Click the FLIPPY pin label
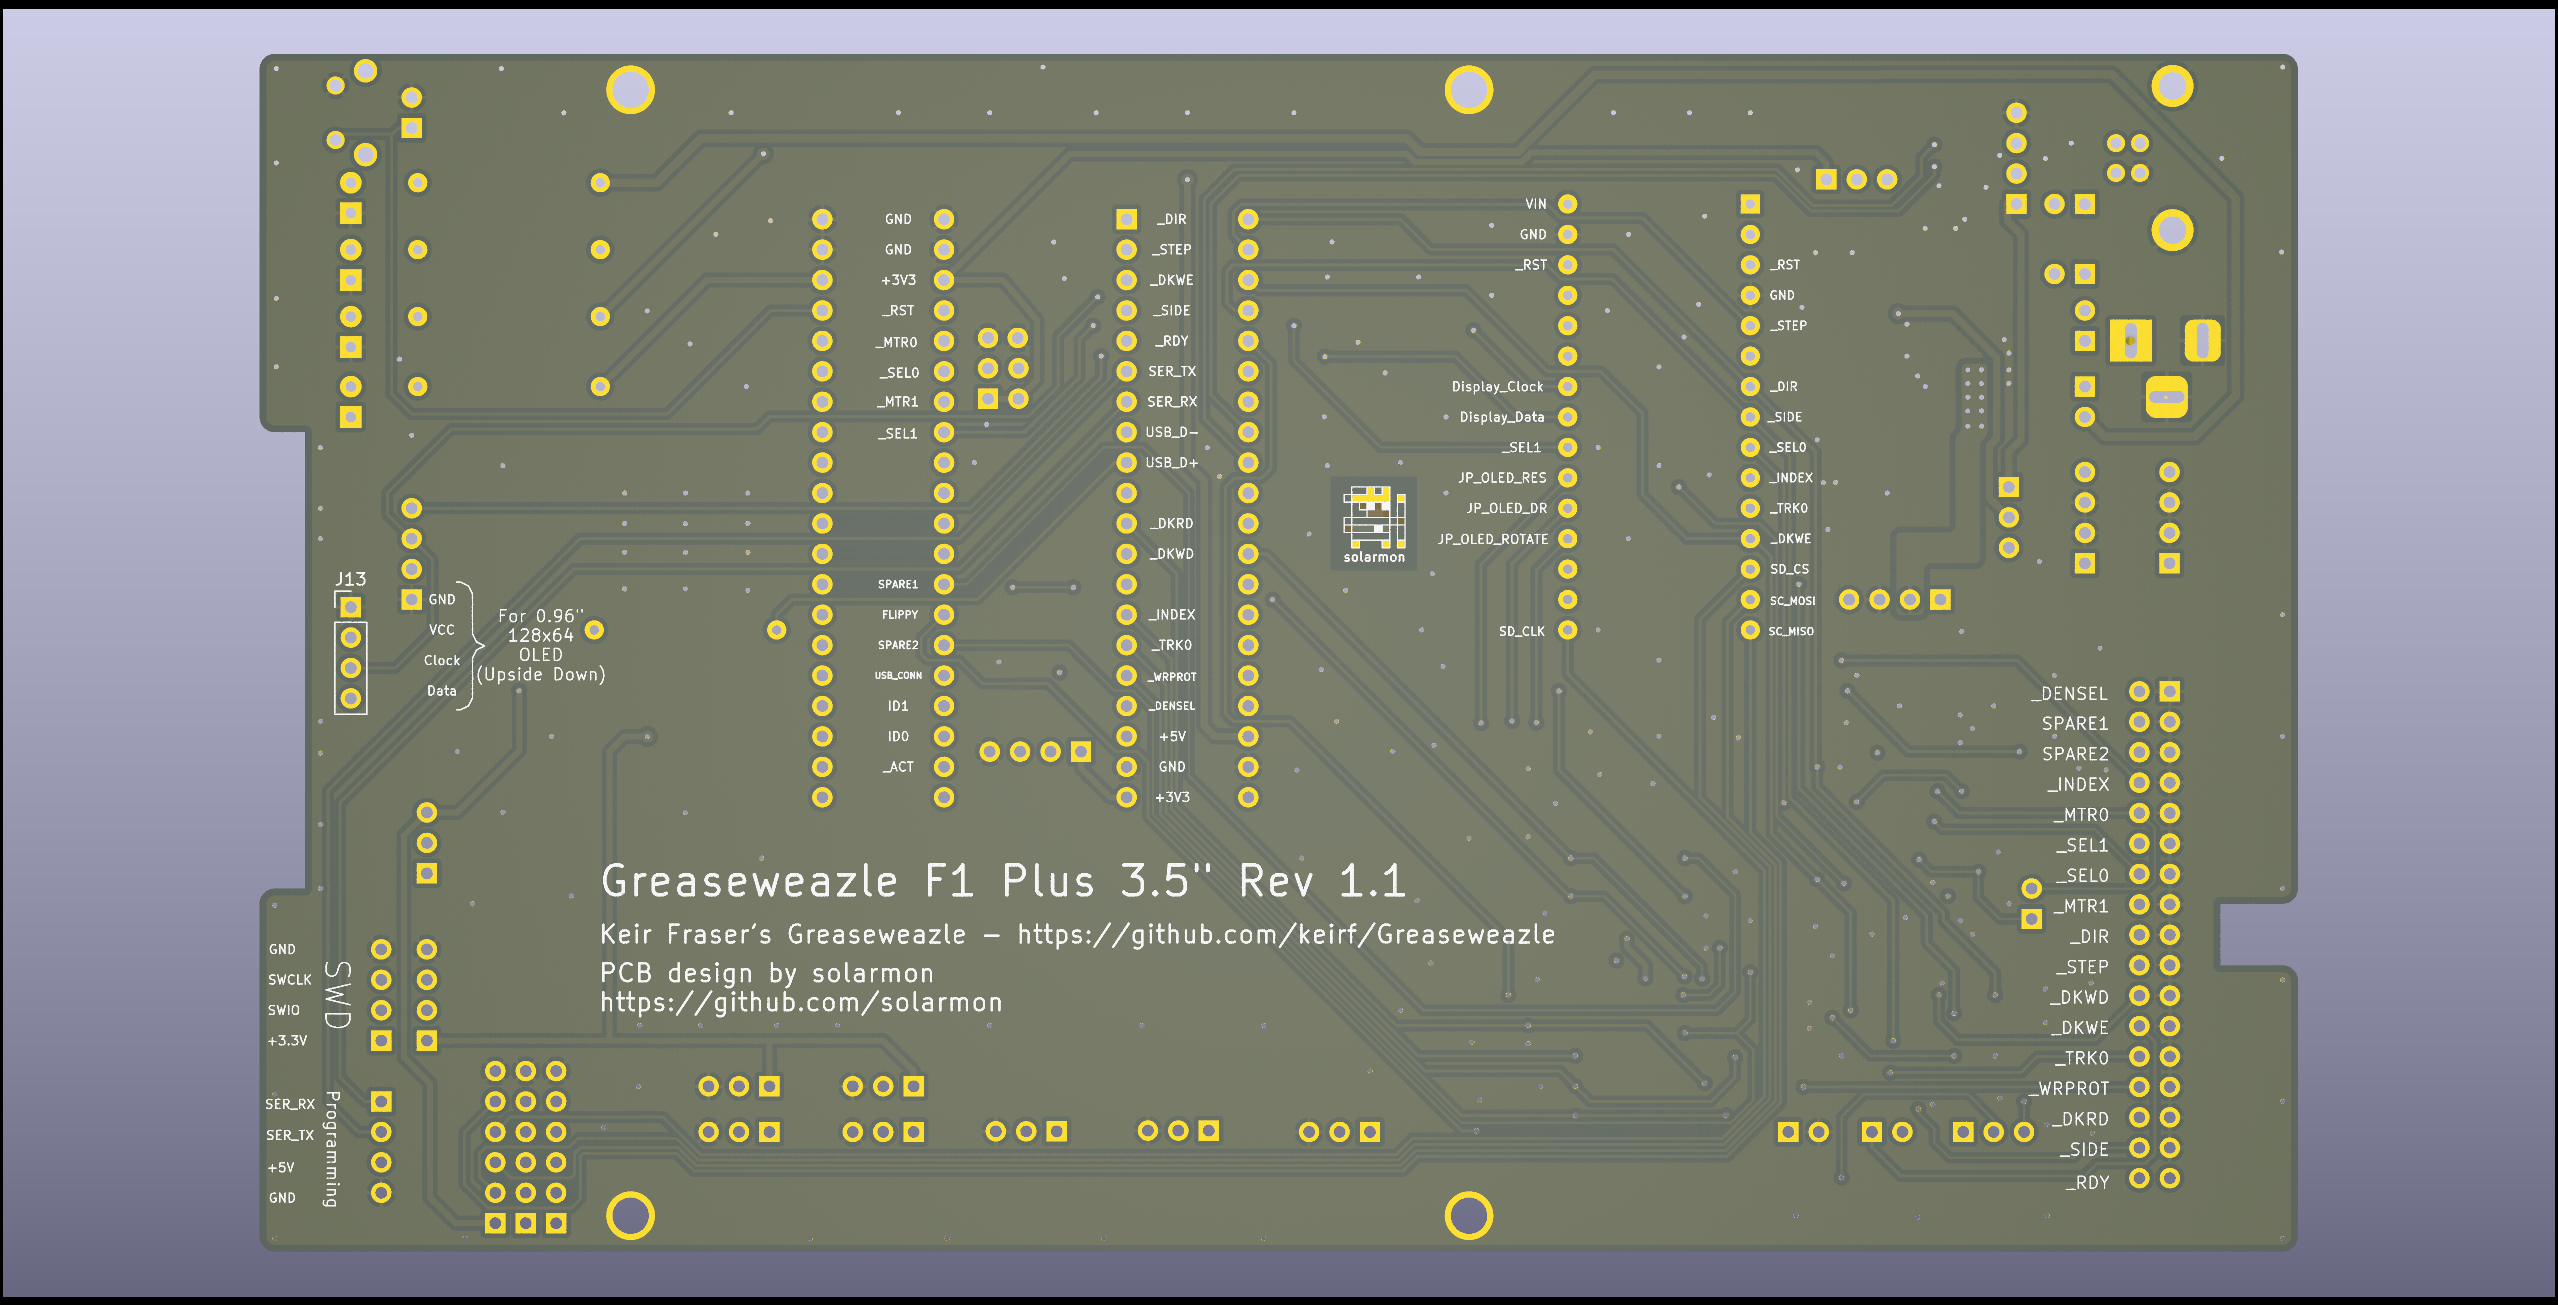This screenshot has height=1305, width=2558. (899, 615)
